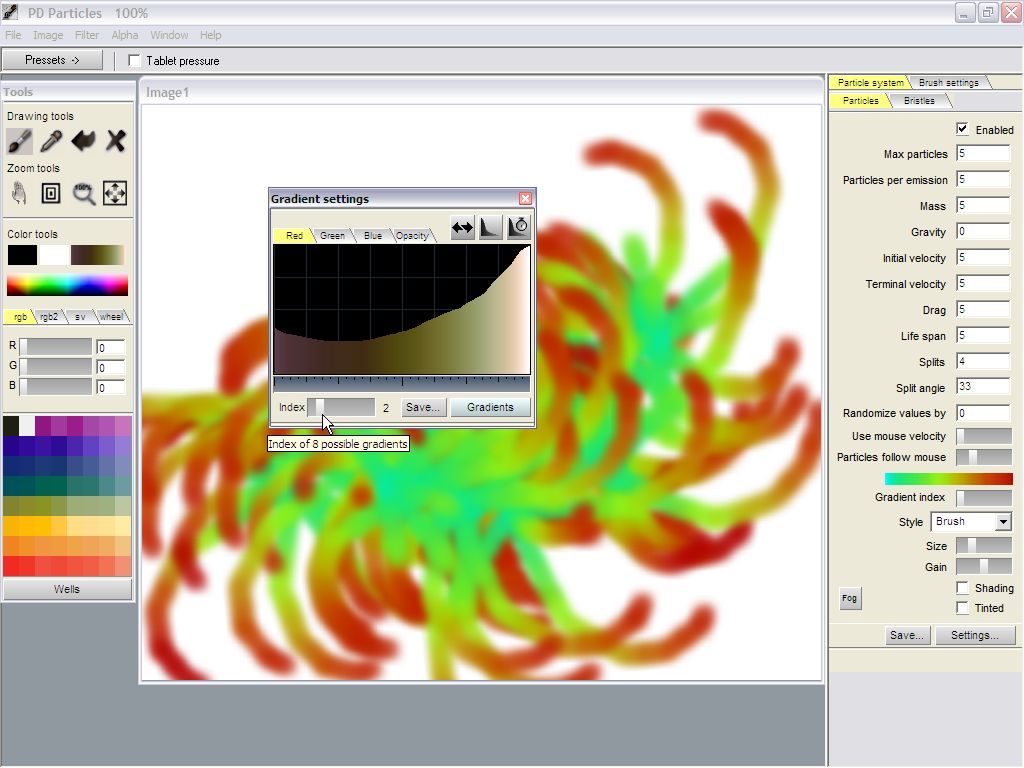This screenshot has height=768, width=1024.
Task: Select the hand pan tool
Action: click(x=20, y=193)
